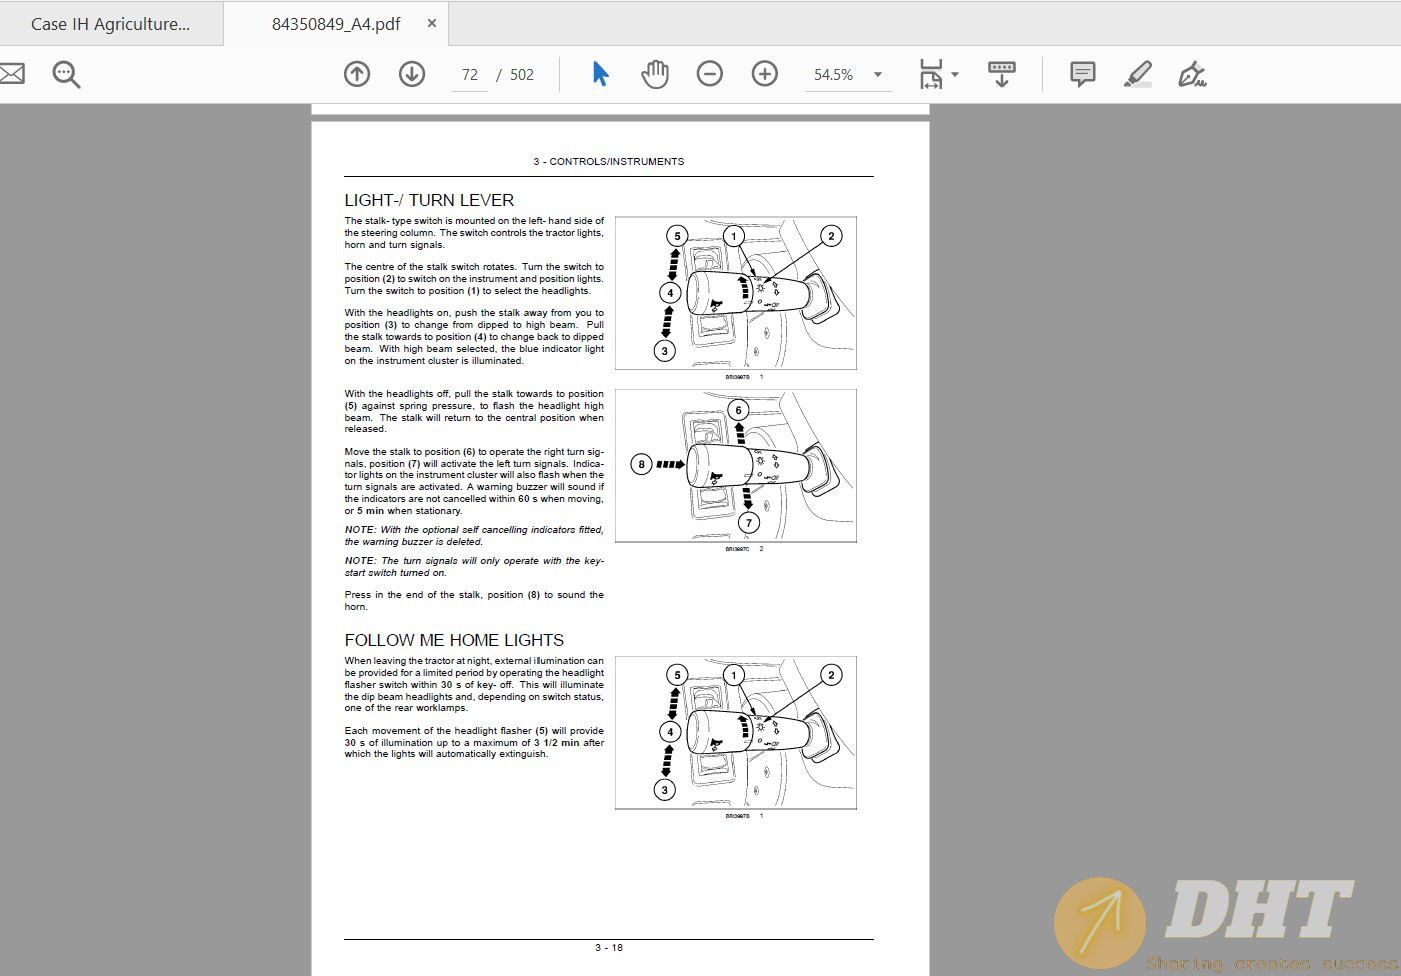Go to next page with down arrow
The image size is (1401, 976).
pyautogui.click(x=412, y=74)
